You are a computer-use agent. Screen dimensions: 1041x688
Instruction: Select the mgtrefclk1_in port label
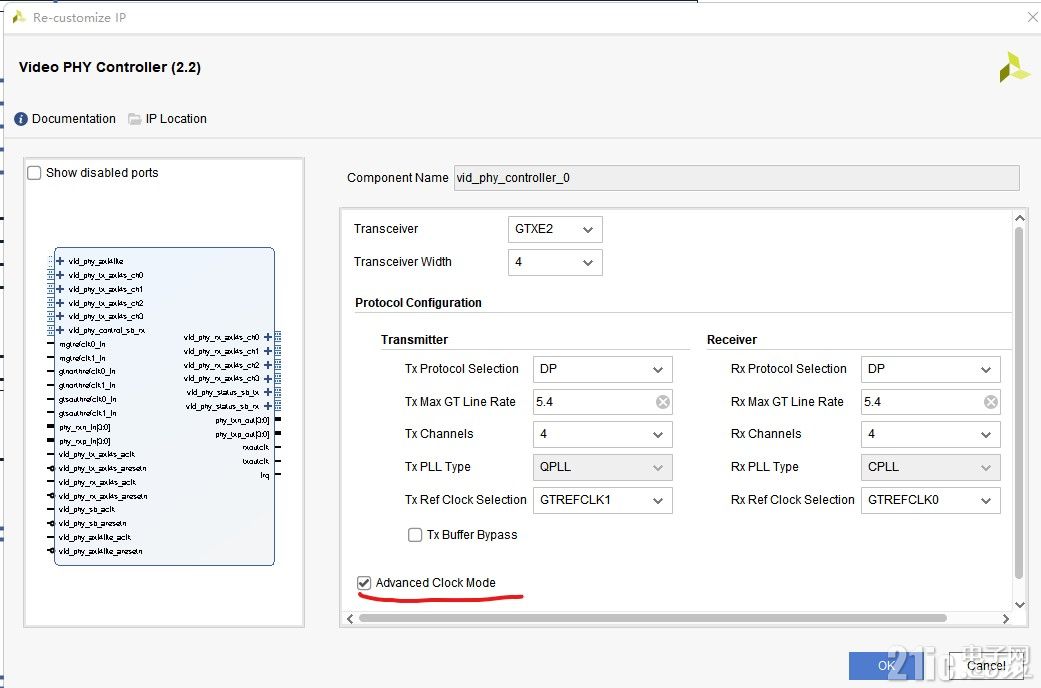coord(82,358)
